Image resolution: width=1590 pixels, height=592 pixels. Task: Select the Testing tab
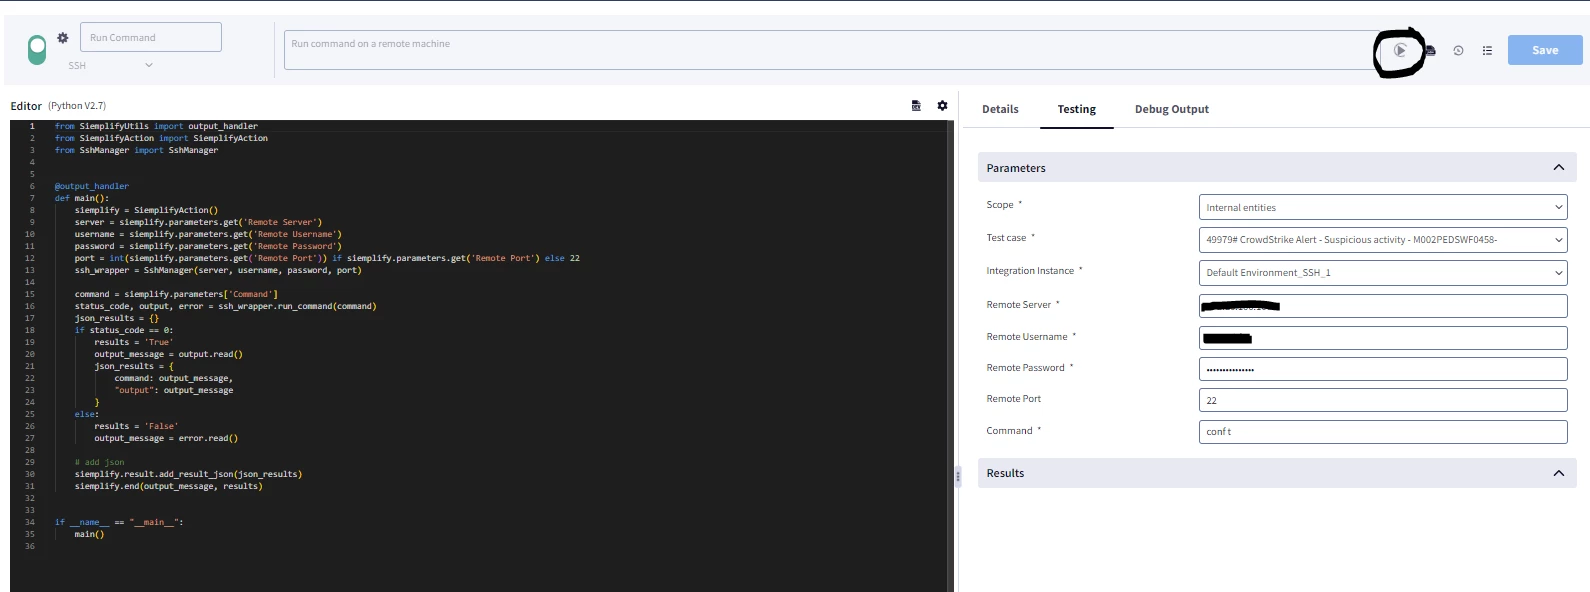1077,109
